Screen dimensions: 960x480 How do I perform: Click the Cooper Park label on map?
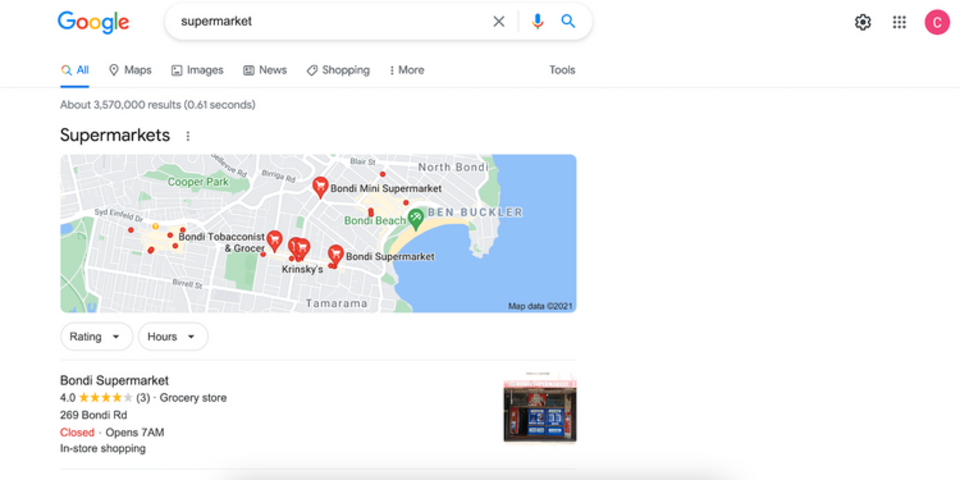[x=198, y=182]
